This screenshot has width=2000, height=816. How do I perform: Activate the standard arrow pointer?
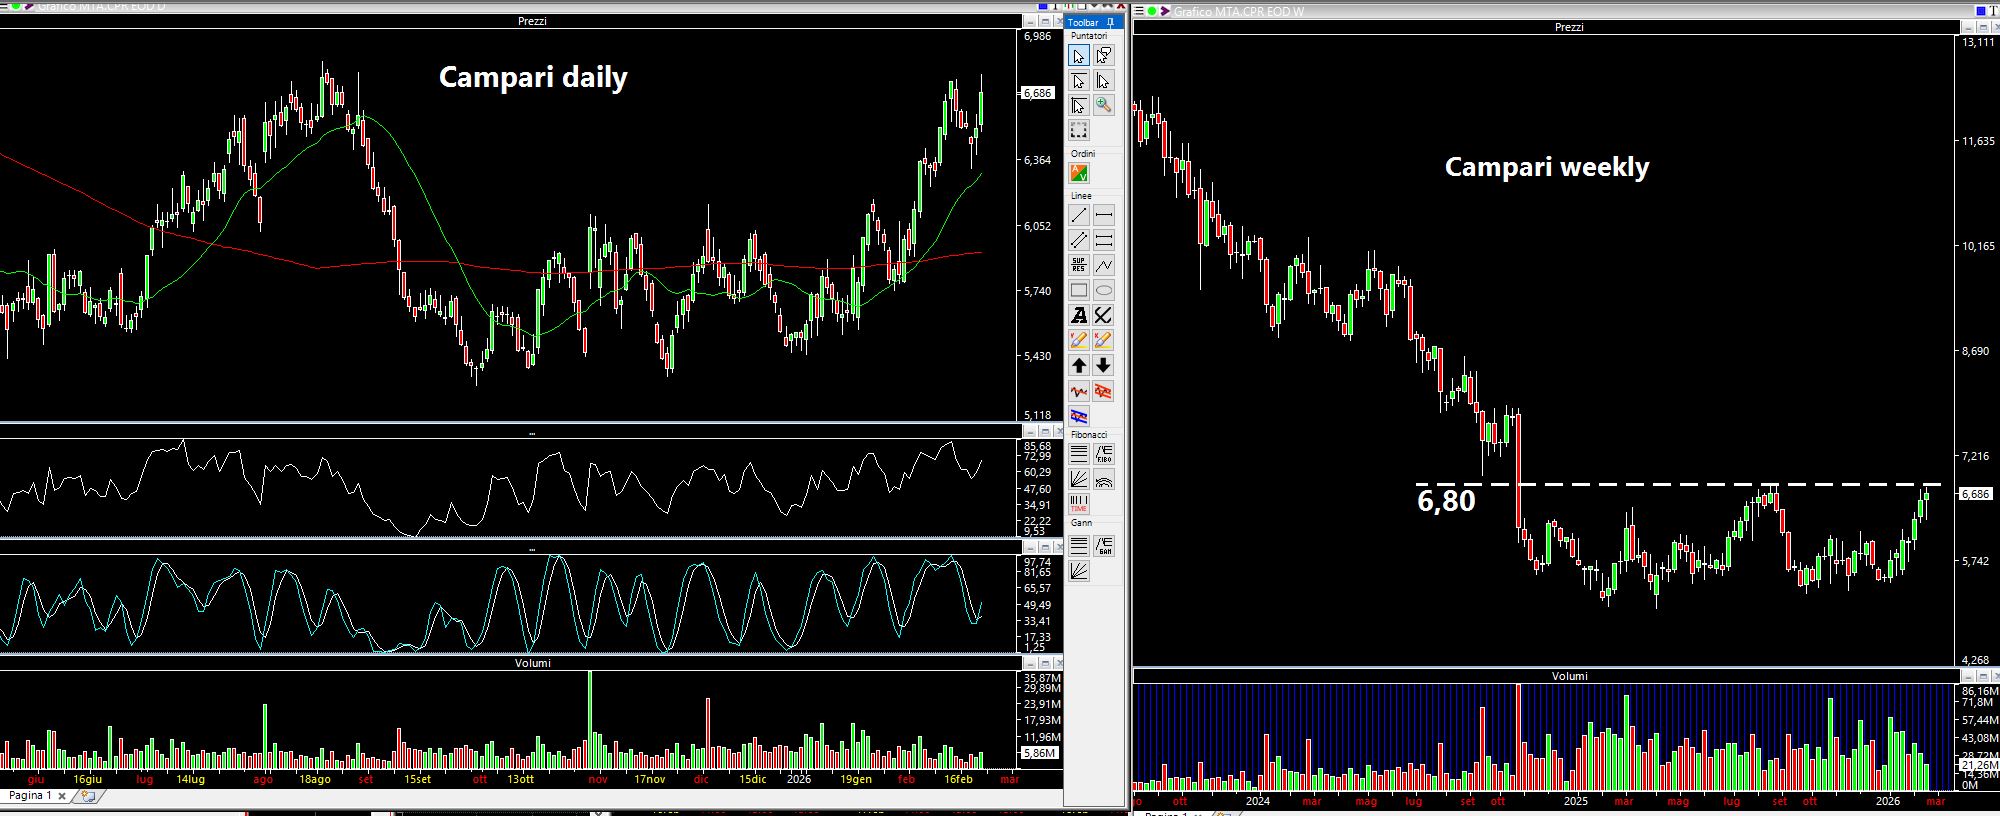[1078, 56]
